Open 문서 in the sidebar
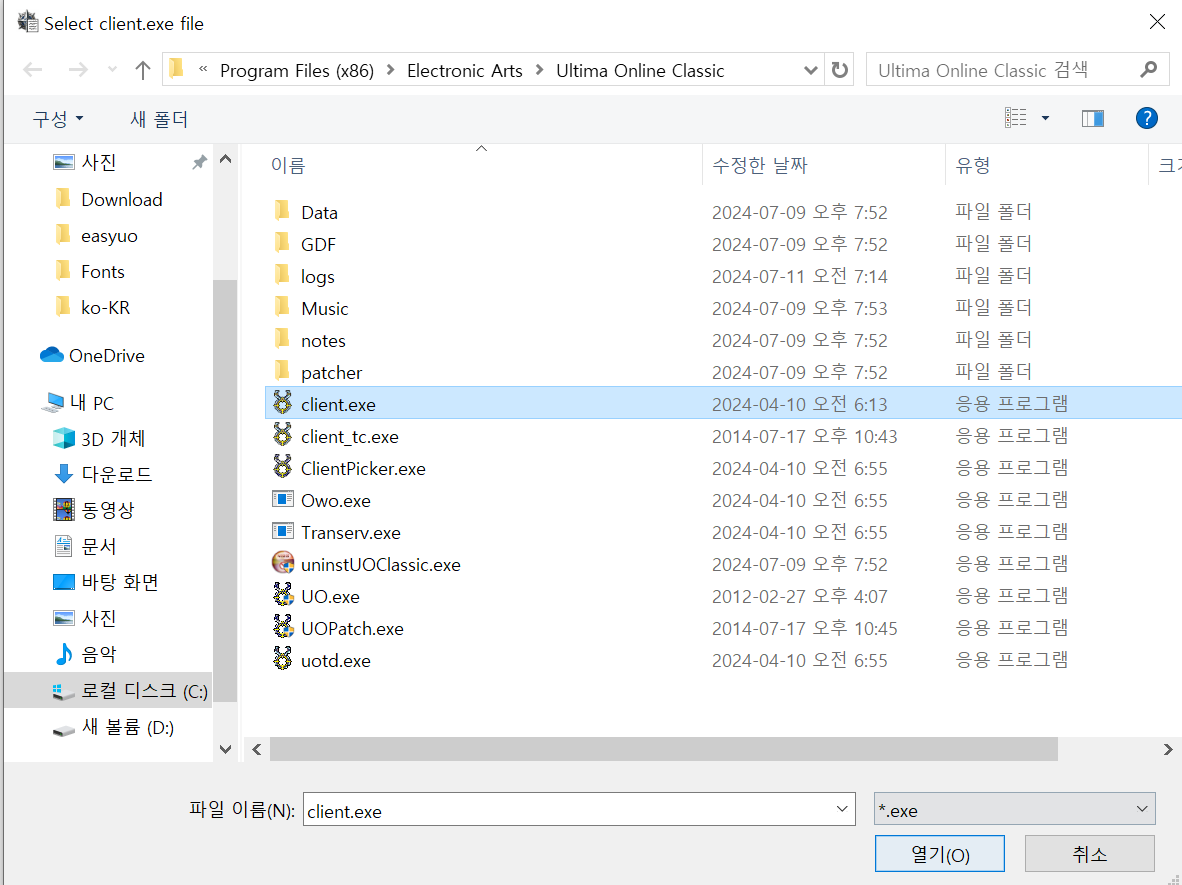Image resolution: width=1182 pixels, height=885 pixels. pos(85,546)
